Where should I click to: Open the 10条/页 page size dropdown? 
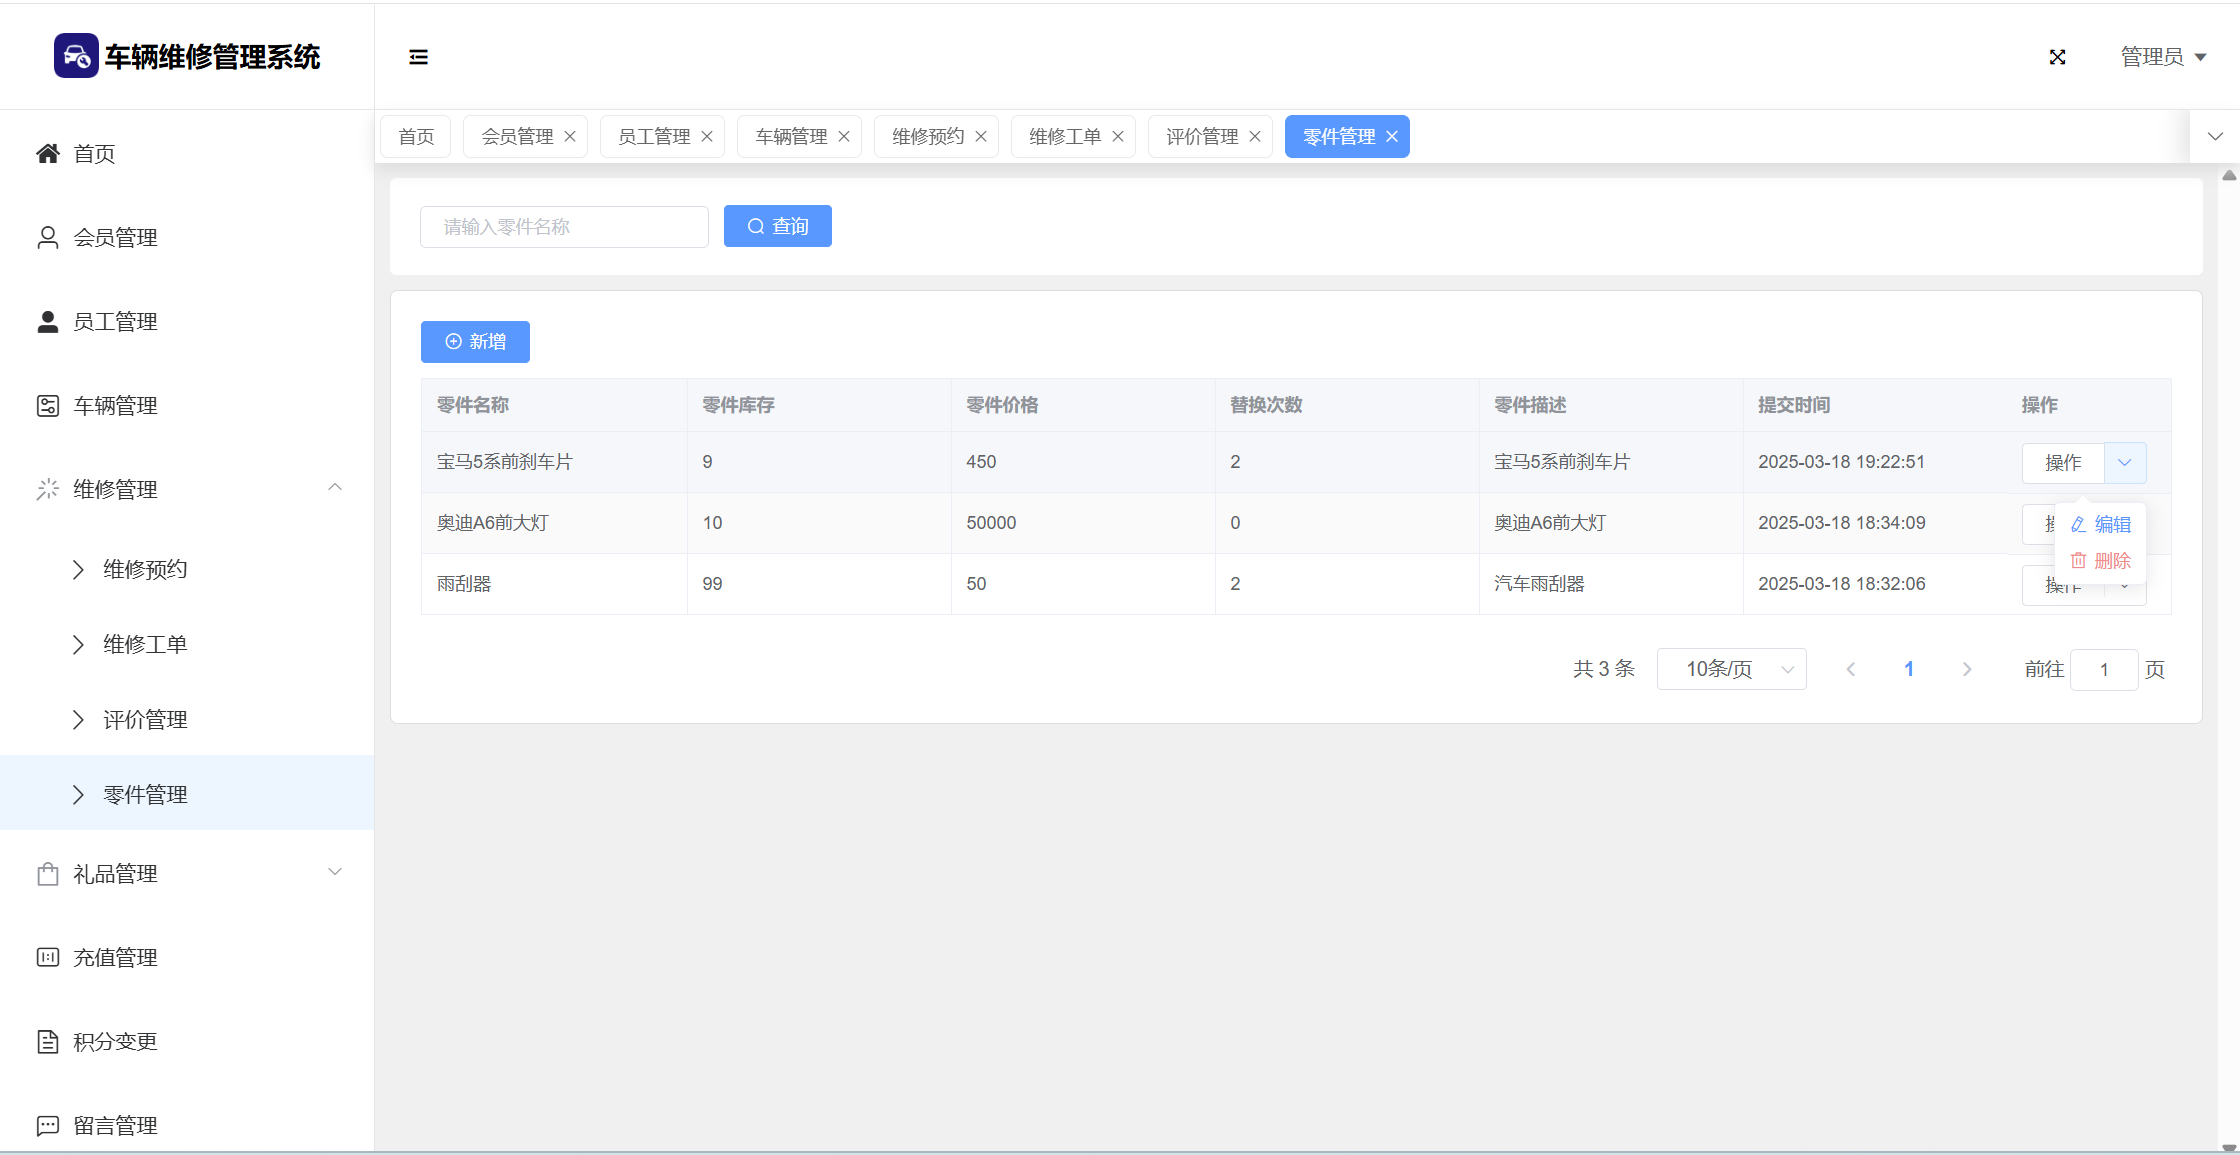1731,669
